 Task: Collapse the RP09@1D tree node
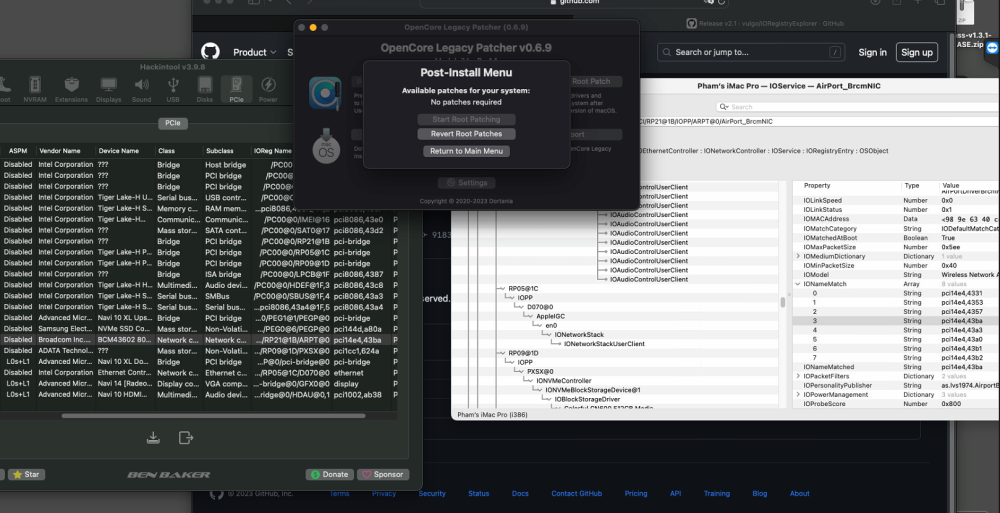coord(502,353)
